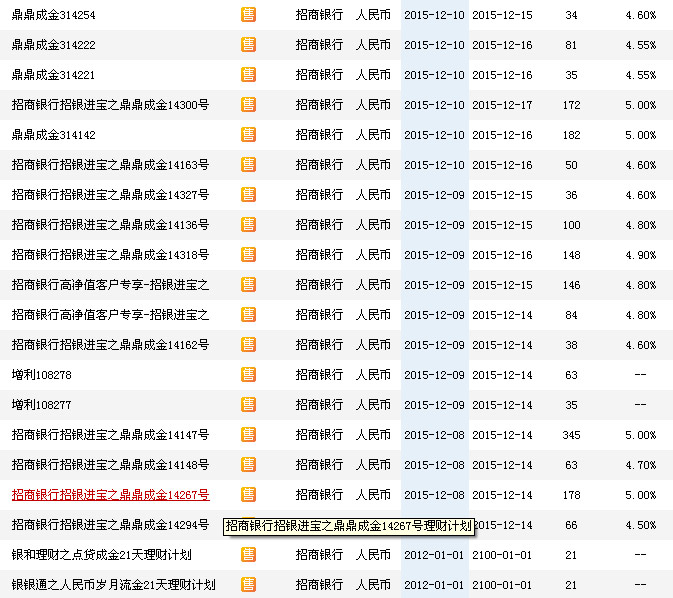Screen dimensions: 673x598
Task: Open the red 鼎鼎成金14267号 link
Action: click(x=110, y=495)
